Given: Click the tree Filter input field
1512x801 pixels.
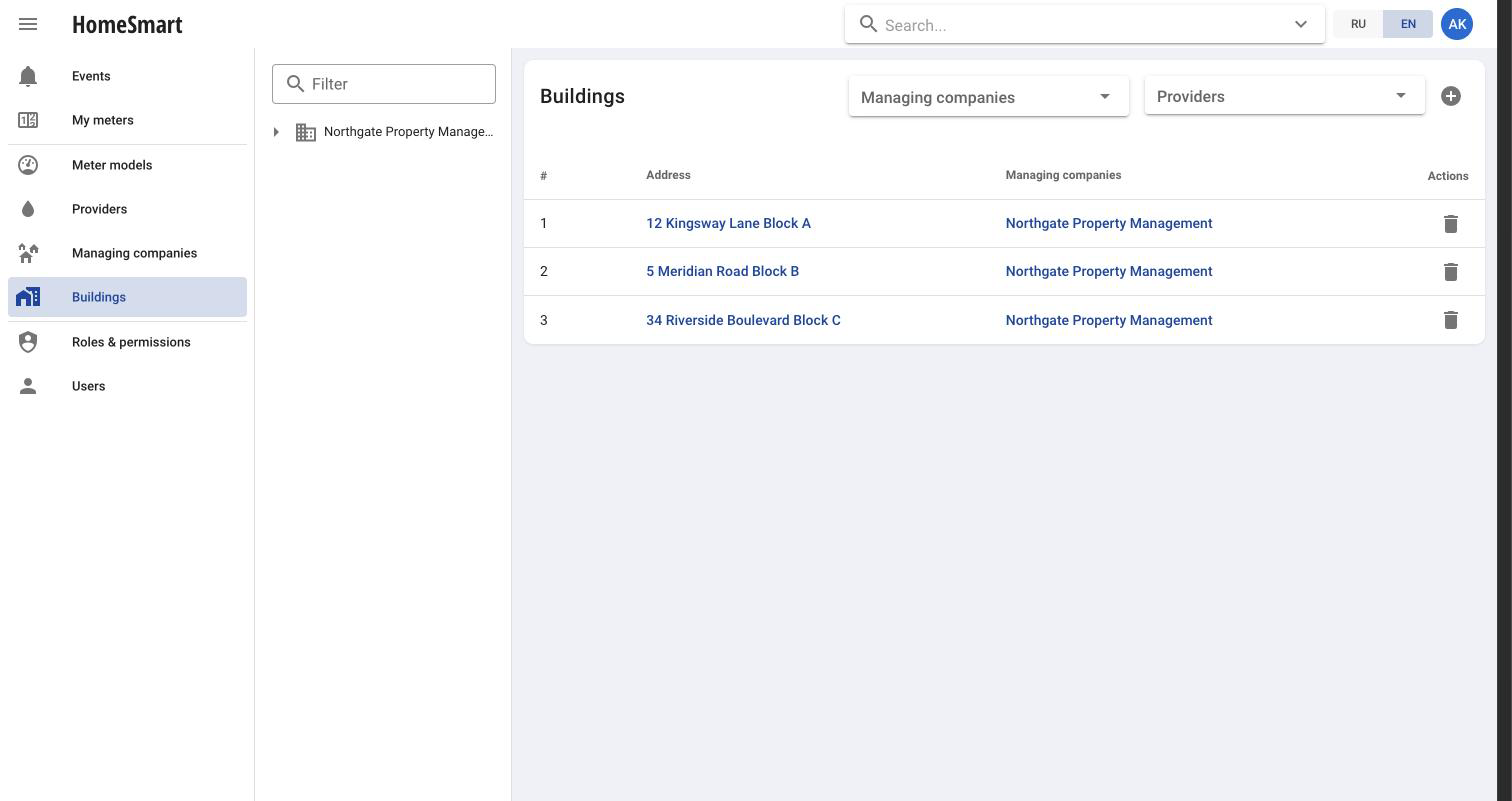Looking at the screenshot, I should [x=384, y=84].
